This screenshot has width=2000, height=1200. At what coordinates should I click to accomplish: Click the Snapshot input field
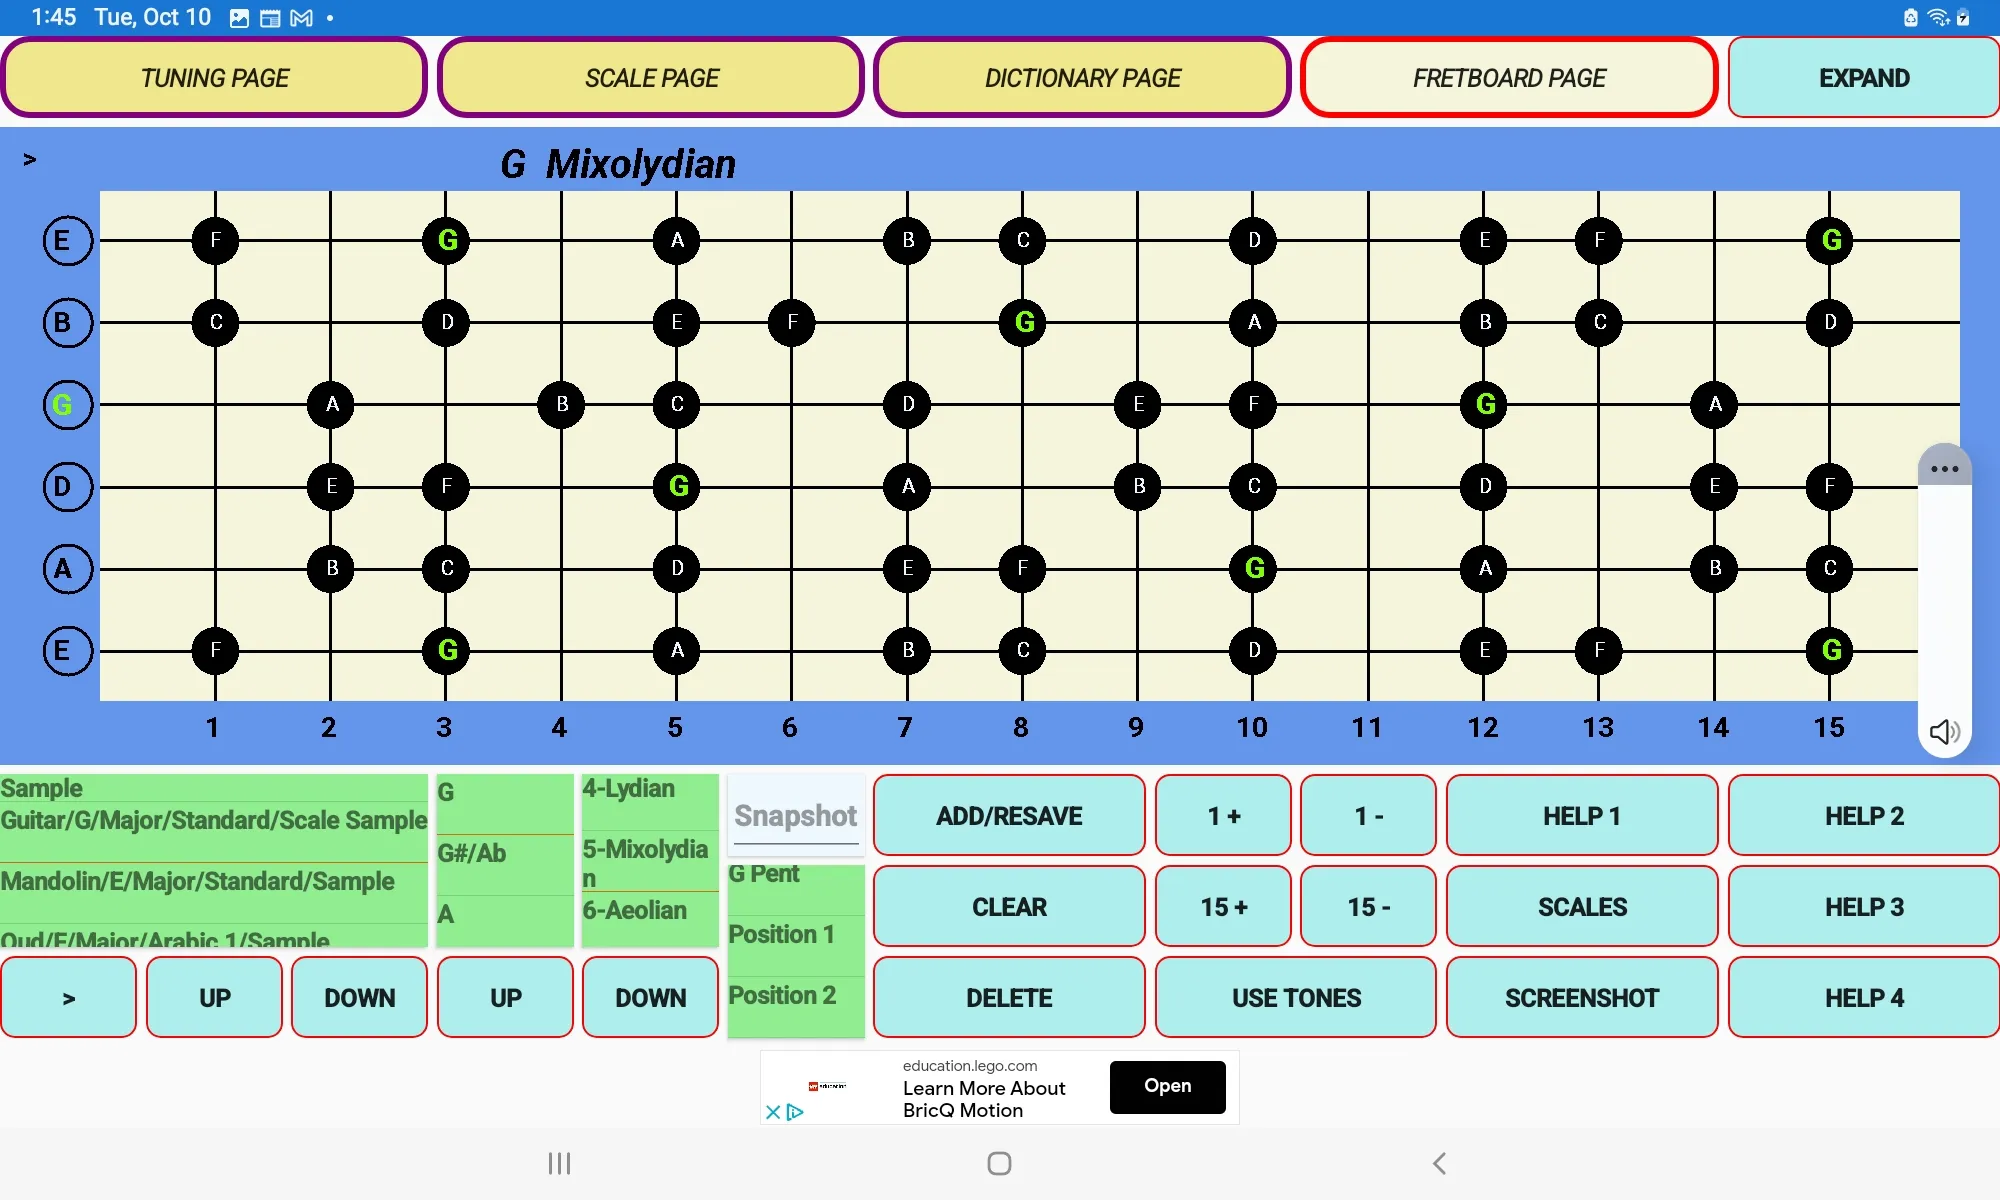tap(796, 816)
